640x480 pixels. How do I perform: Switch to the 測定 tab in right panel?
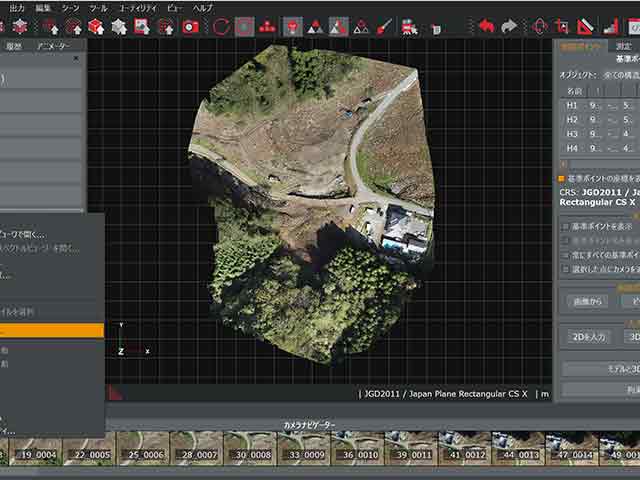[623, 46]
